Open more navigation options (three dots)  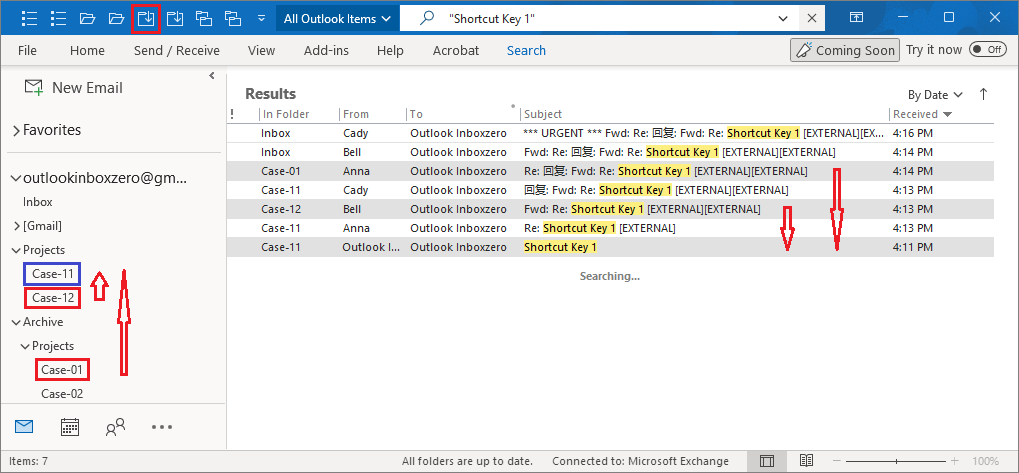coord(162,427)
